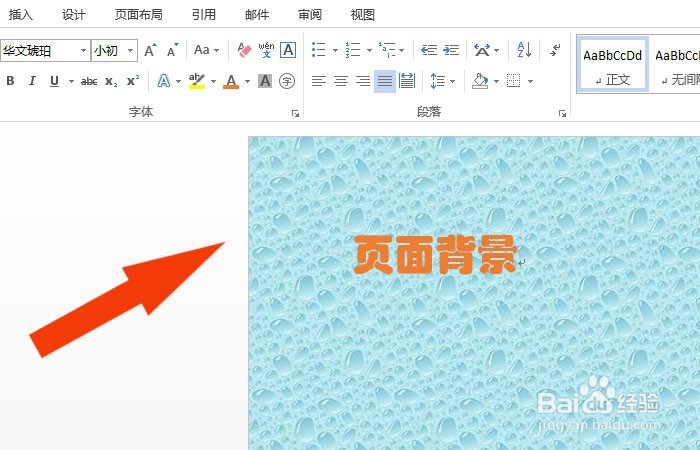This screenshot has width=700, height=450.
Task: Expand the font size dropdown arrow
Action: [x=130, y=50]
